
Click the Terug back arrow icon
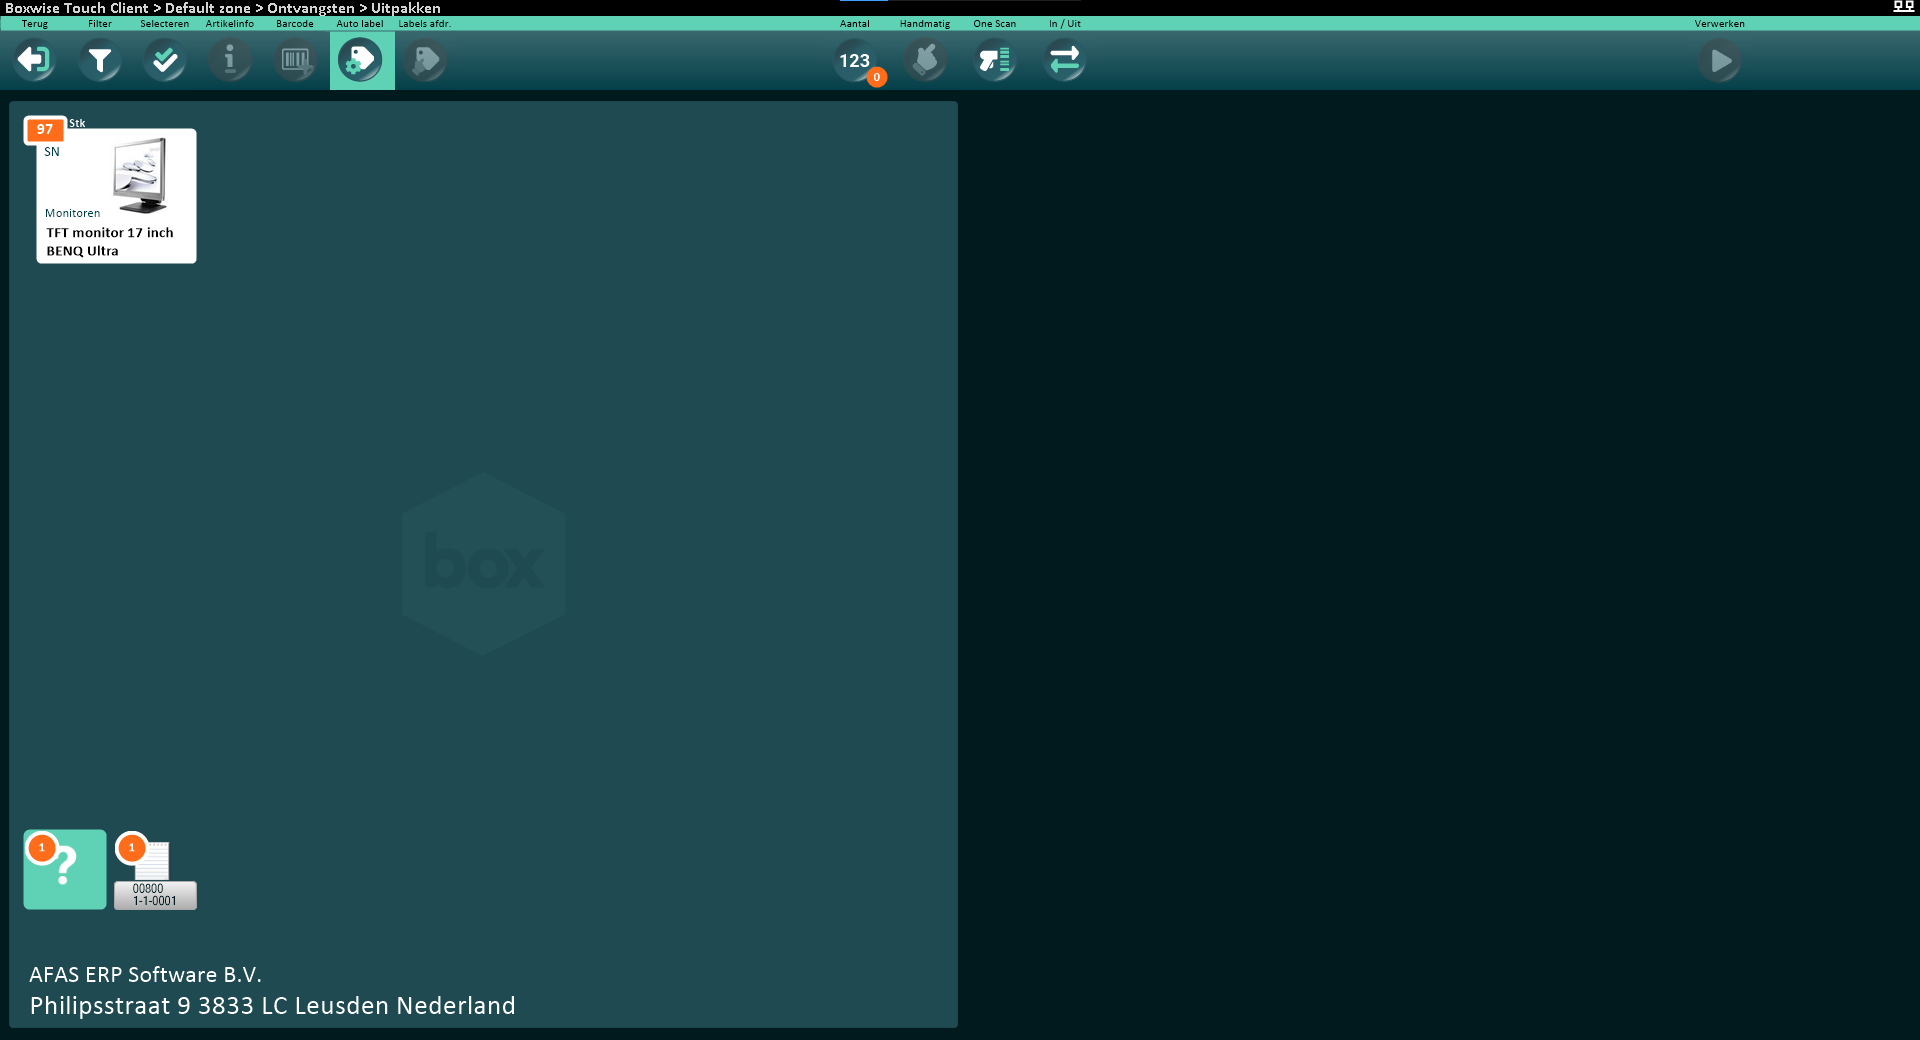tap(35, 61)
